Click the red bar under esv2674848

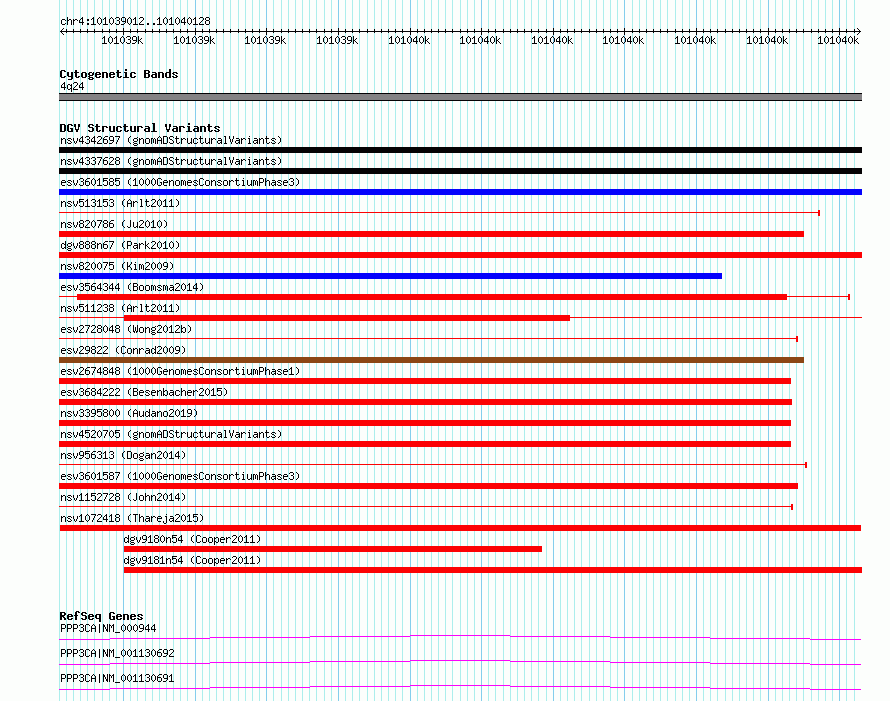click(425, 381)
